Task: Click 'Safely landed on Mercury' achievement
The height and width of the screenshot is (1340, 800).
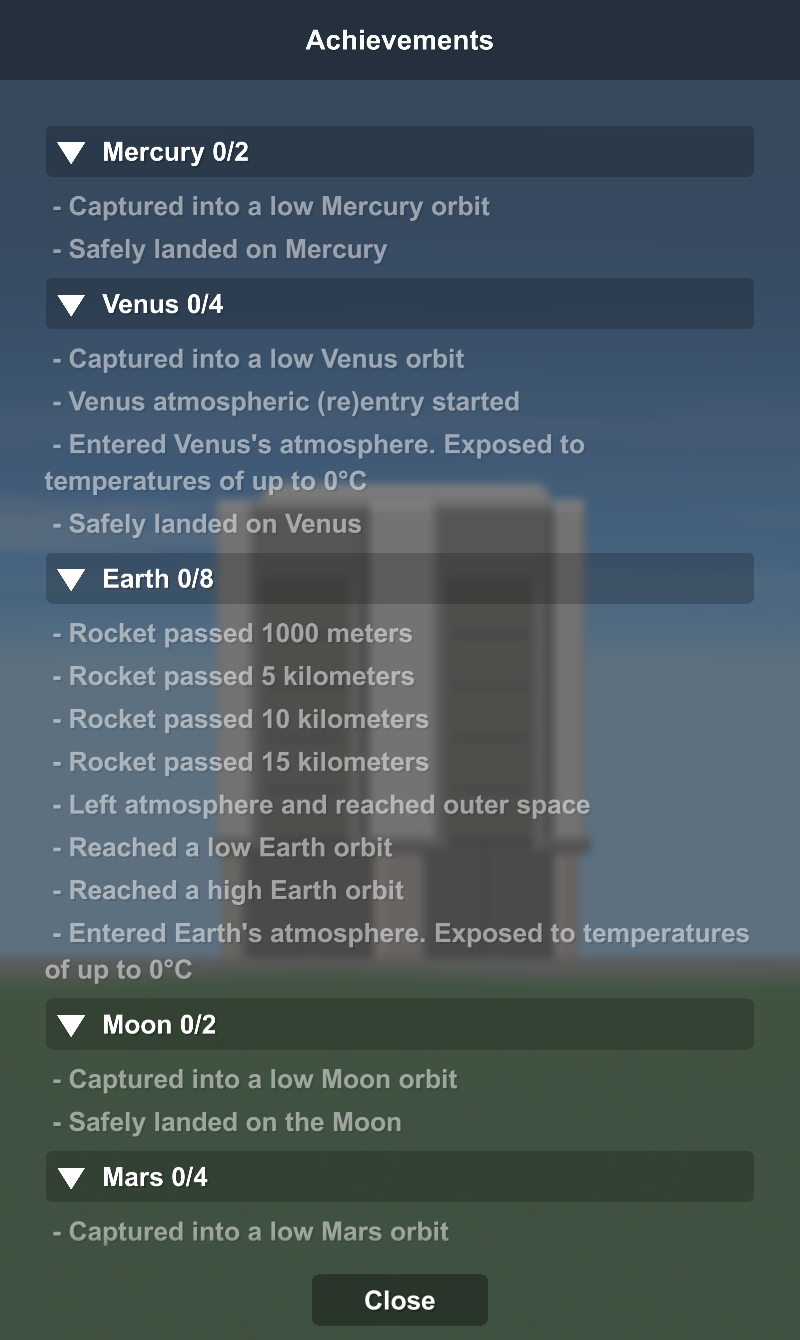Action: point(227,249)
